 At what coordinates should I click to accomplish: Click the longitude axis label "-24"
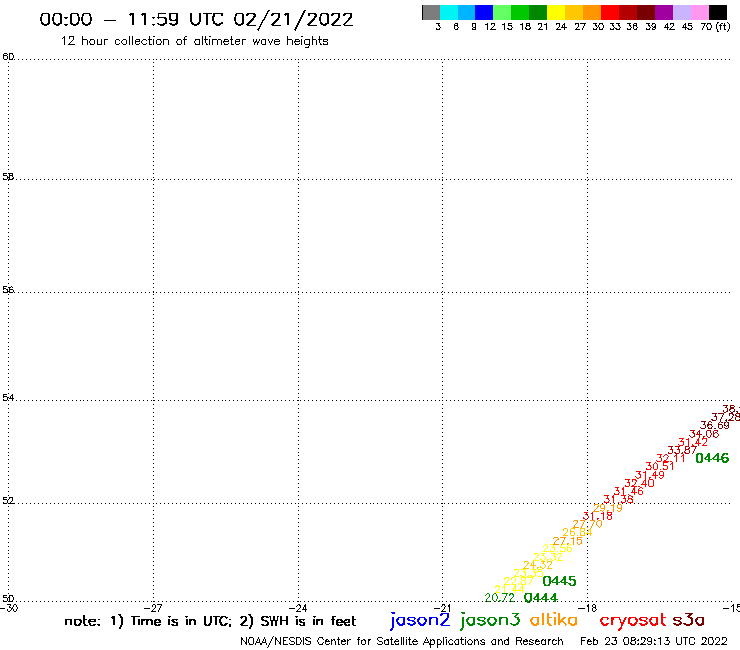coord(298,608)
